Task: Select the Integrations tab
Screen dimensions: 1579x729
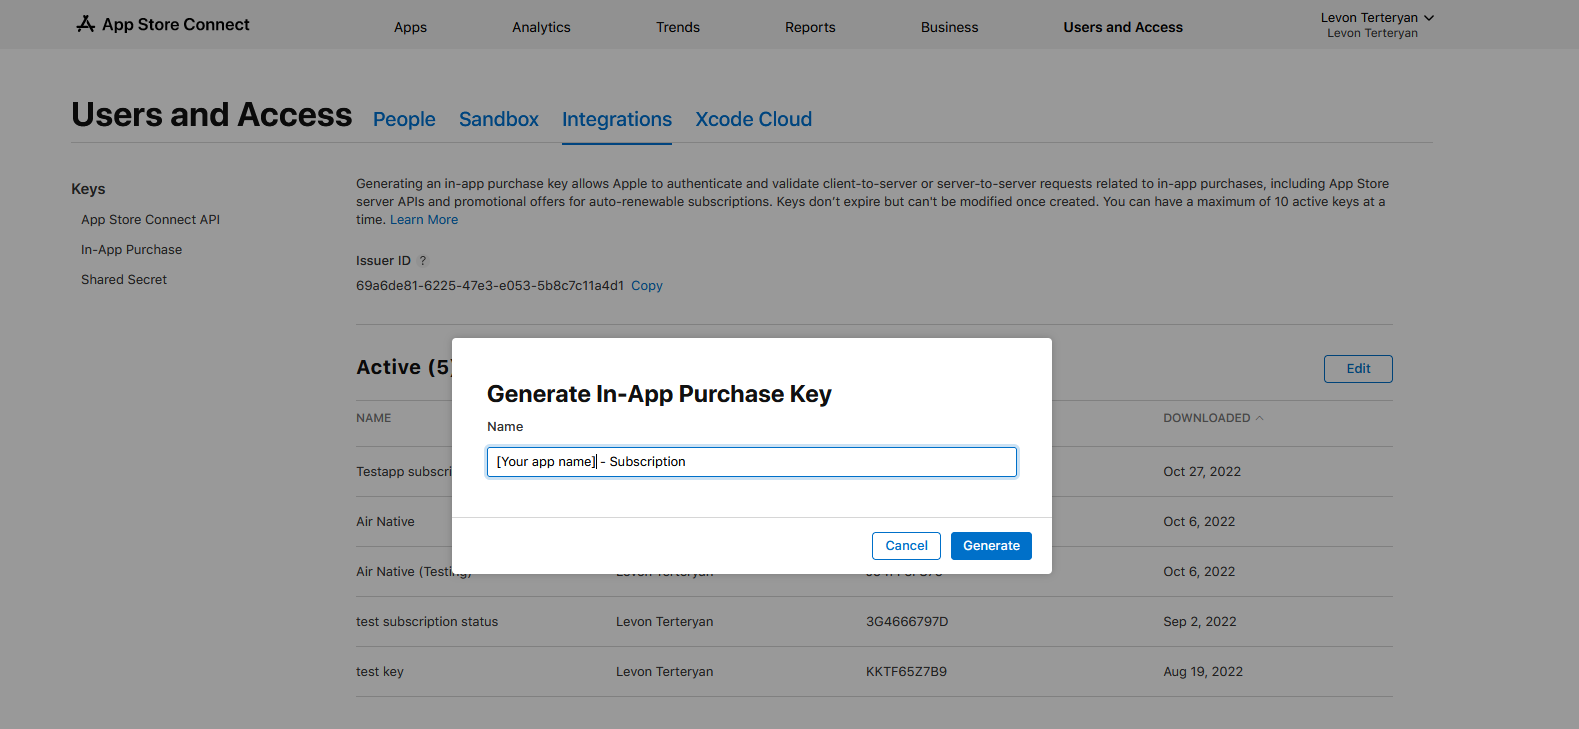Action: (617, 119)
